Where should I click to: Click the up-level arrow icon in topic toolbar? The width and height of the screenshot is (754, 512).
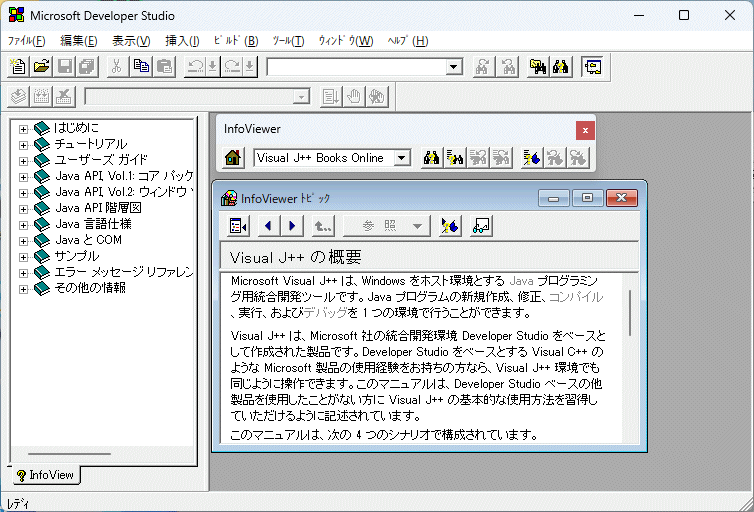323,225
